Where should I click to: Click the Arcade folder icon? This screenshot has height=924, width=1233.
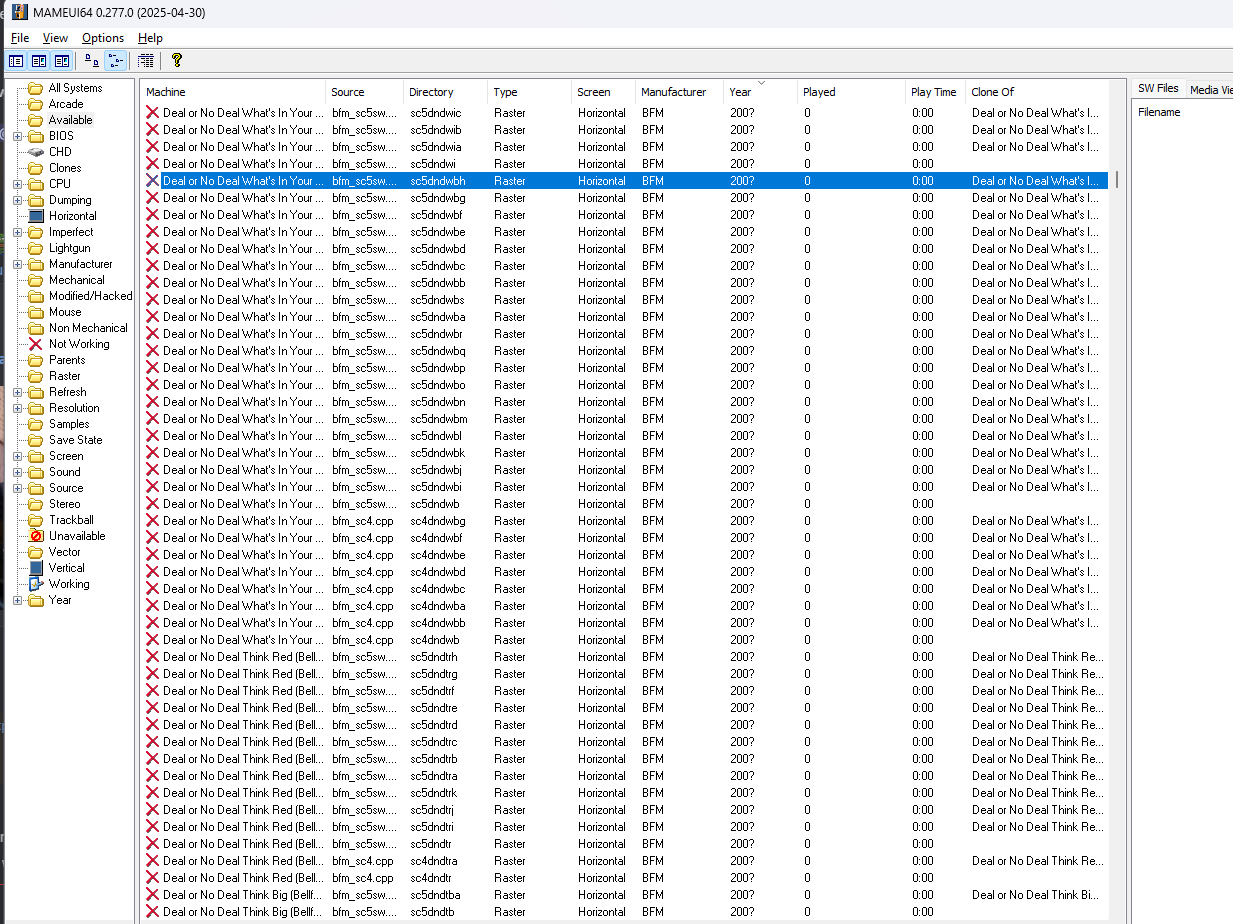click(35, 104)
